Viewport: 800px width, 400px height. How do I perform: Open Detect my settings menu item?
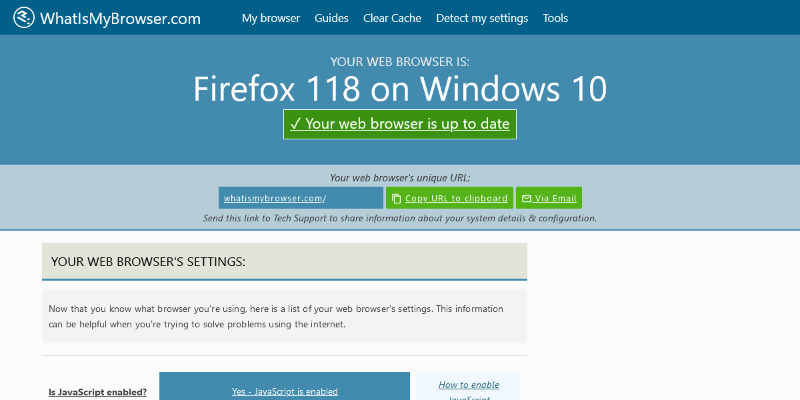(x=482, y=18)
